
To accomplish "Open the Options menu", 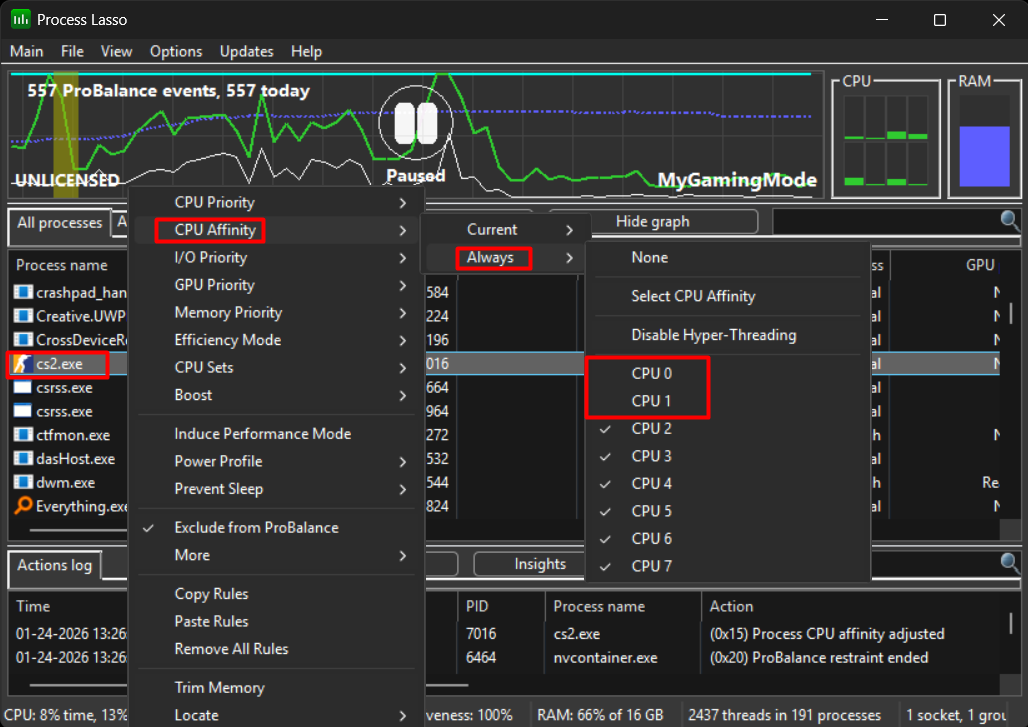I will [176, 51].
